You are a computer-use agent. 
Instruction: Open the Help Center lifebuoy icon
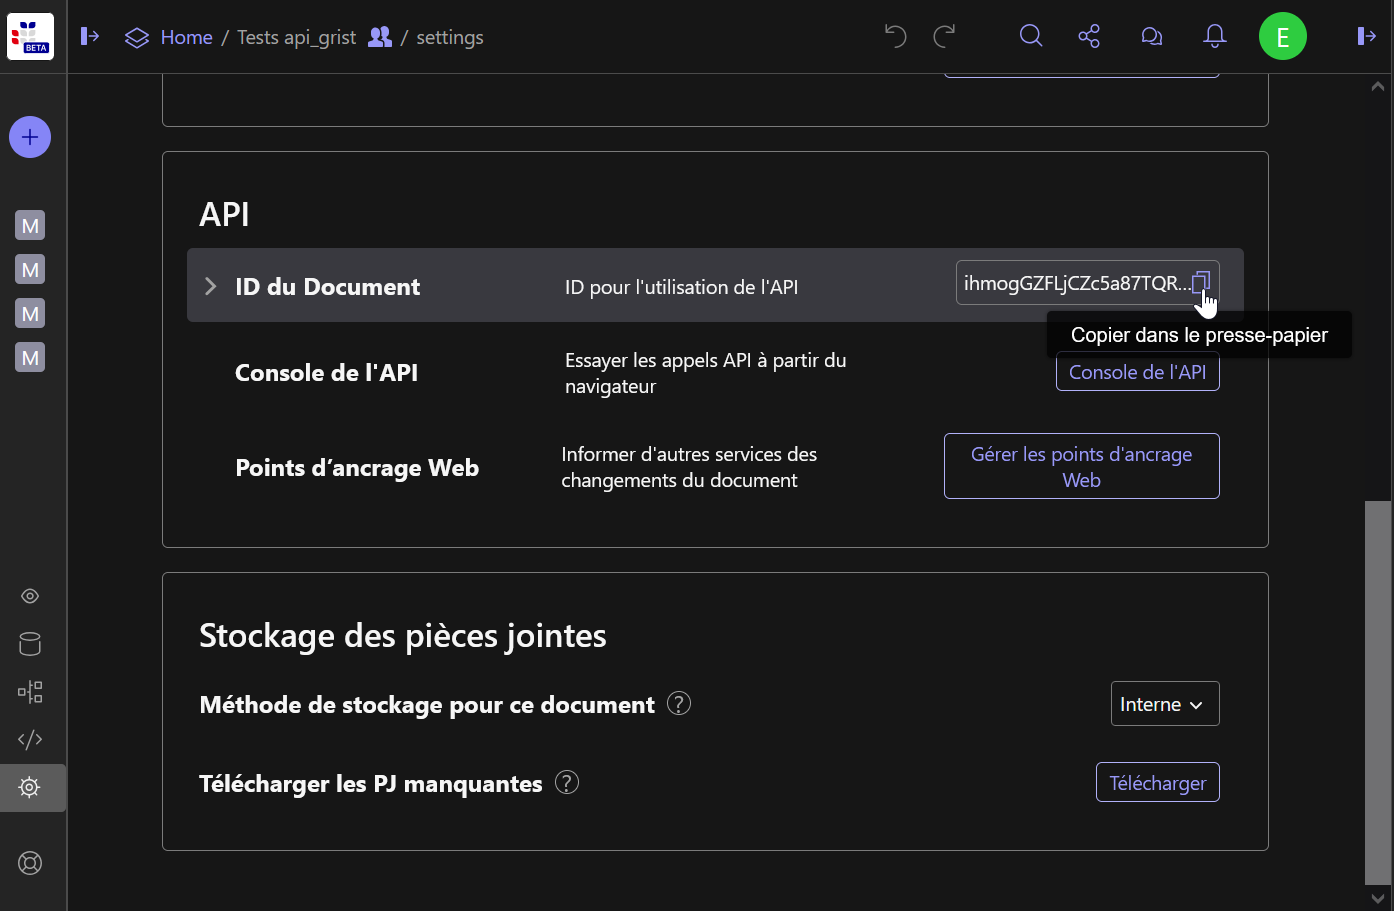pyautogui.click(x=30, y=863)
